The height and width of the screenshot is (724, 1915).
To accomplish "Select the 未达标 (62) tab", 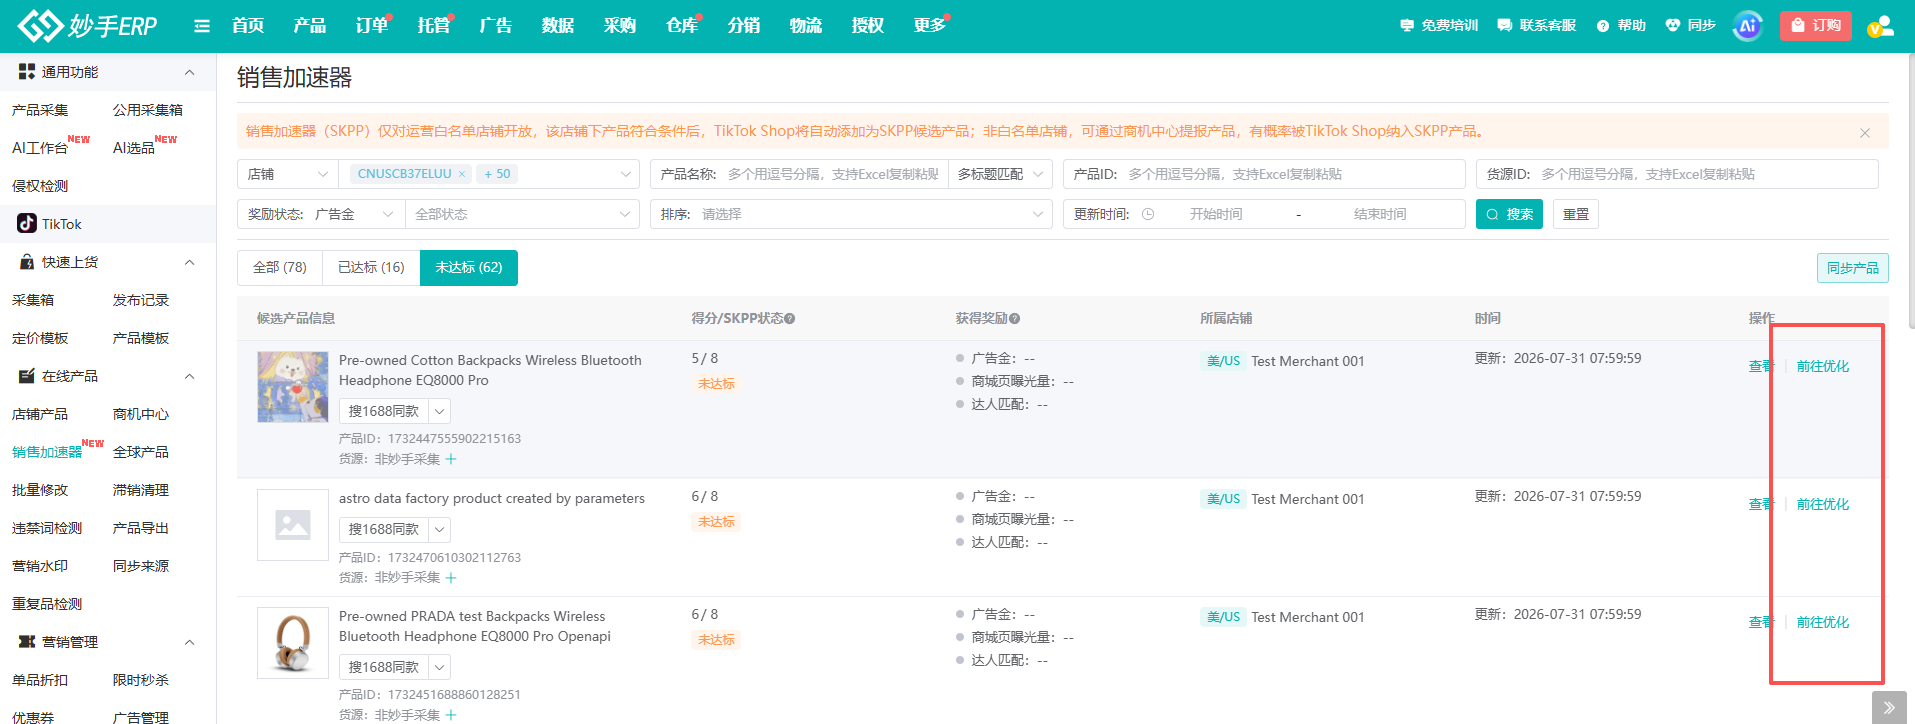I will [469, 267].
